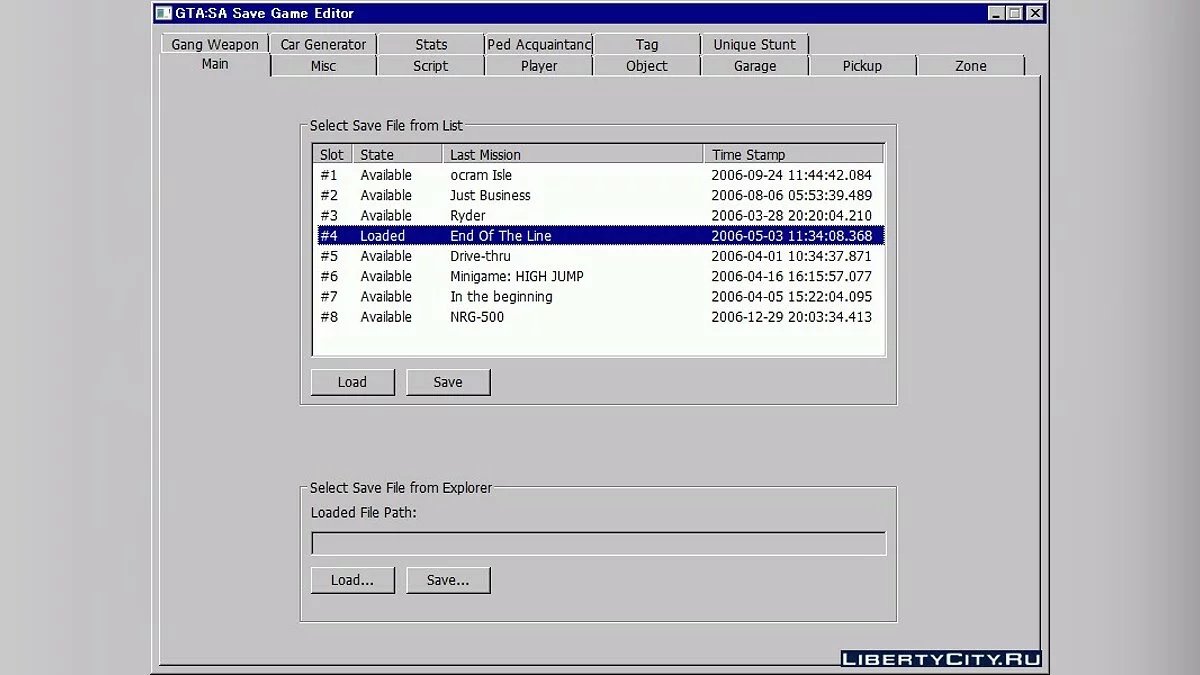Viewport: 1200px width, 675px height.
Task: Select row 'Minigame: HIGH JUMP'
Action: tap(599, 276)
